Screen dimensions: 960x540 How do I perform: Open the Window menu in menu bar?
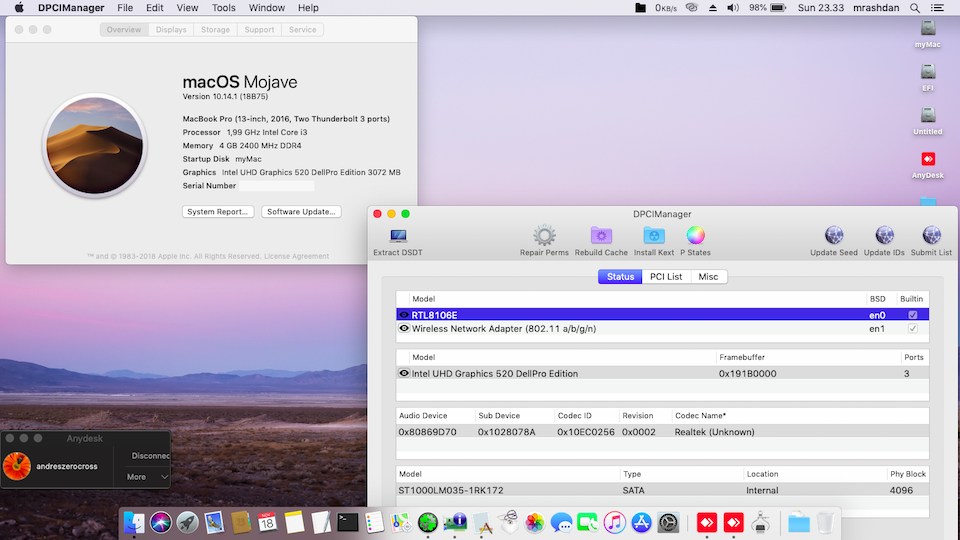pyautogui.click(x=266, y=8)
